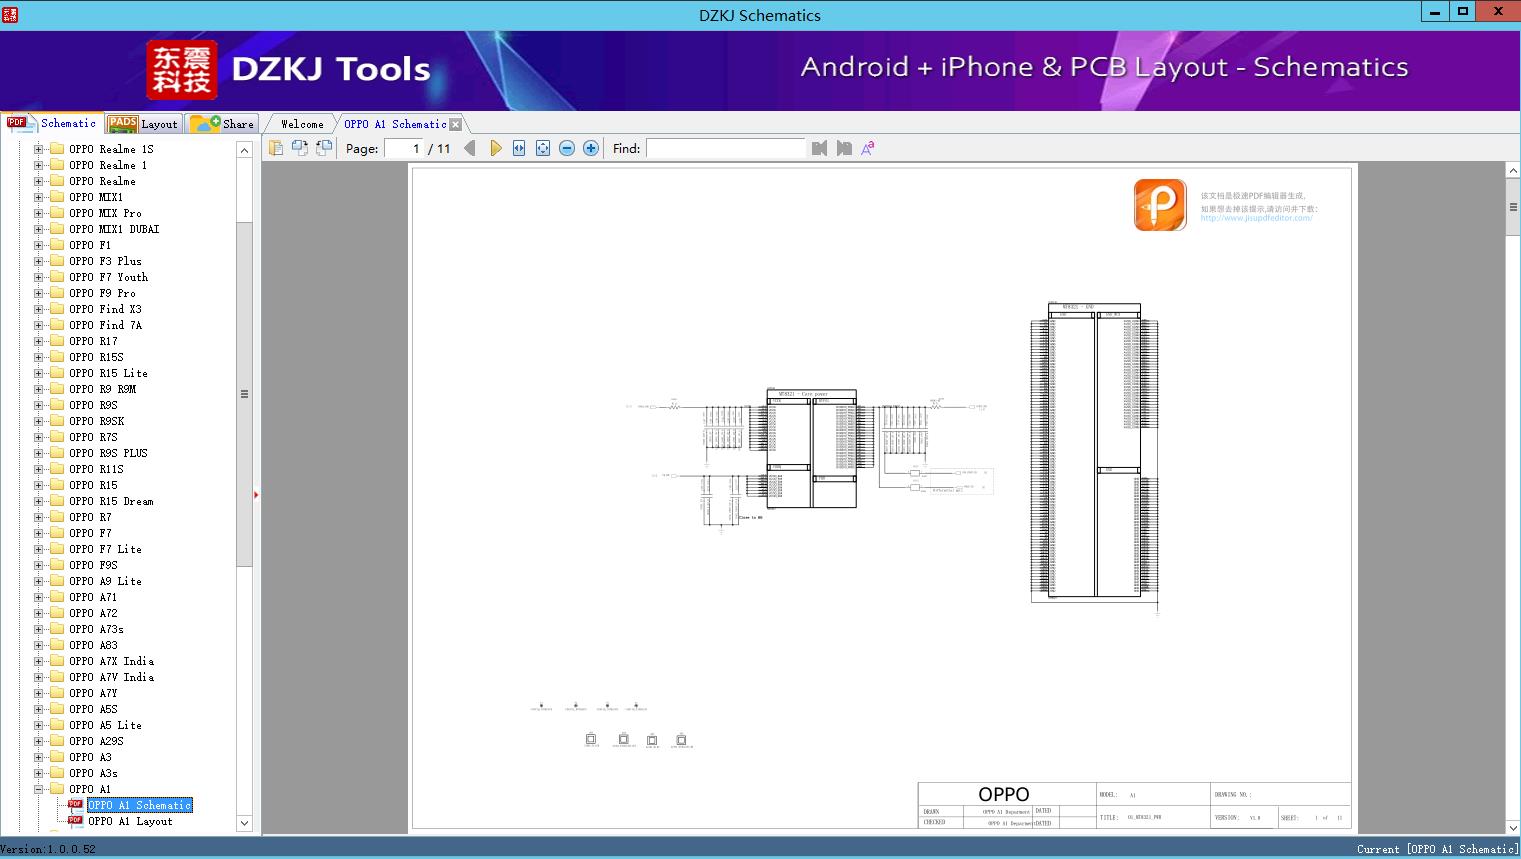Select the OPPO A1 Schematic document tab
This screenshot has height=859, width=1521.
click(x=395, y=124)
